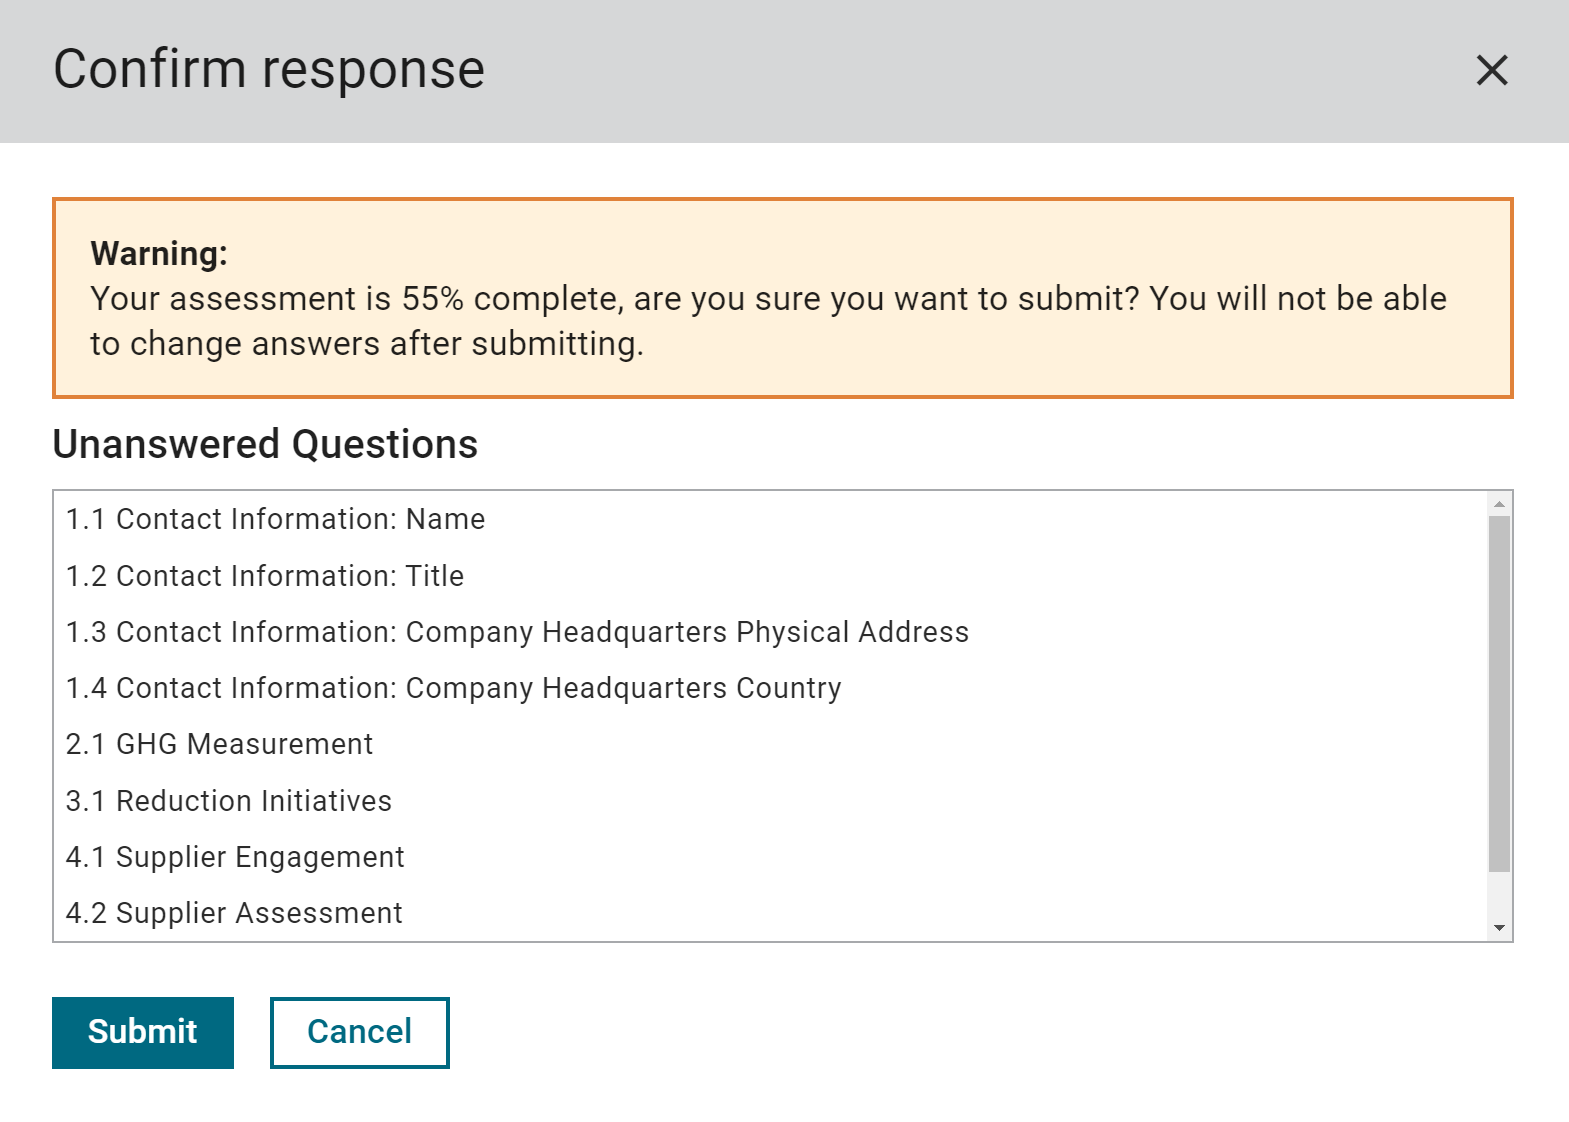Click the 'Warning:' label
The height and width of the screenshot is (1122, 1569).
[159, 254]
